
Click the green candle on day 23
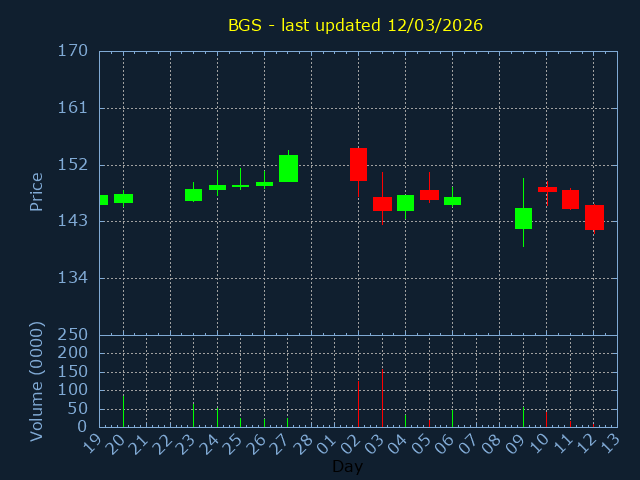(x=193, y=195)
